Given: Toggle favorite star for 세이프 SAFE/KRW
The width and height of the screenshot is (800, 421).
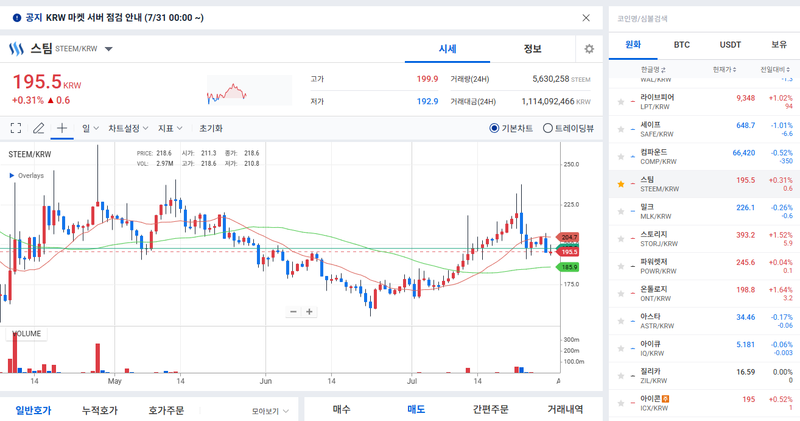Looking at the screenshot, I should (621, 130).
